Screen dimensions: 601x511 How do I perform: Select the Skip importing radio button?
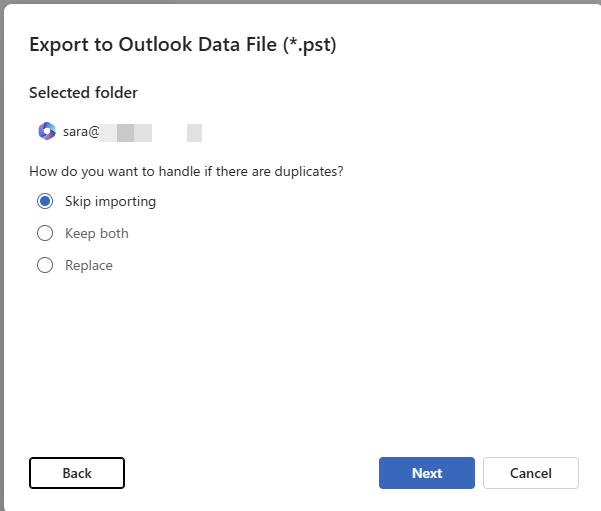(x=45, y=201)
